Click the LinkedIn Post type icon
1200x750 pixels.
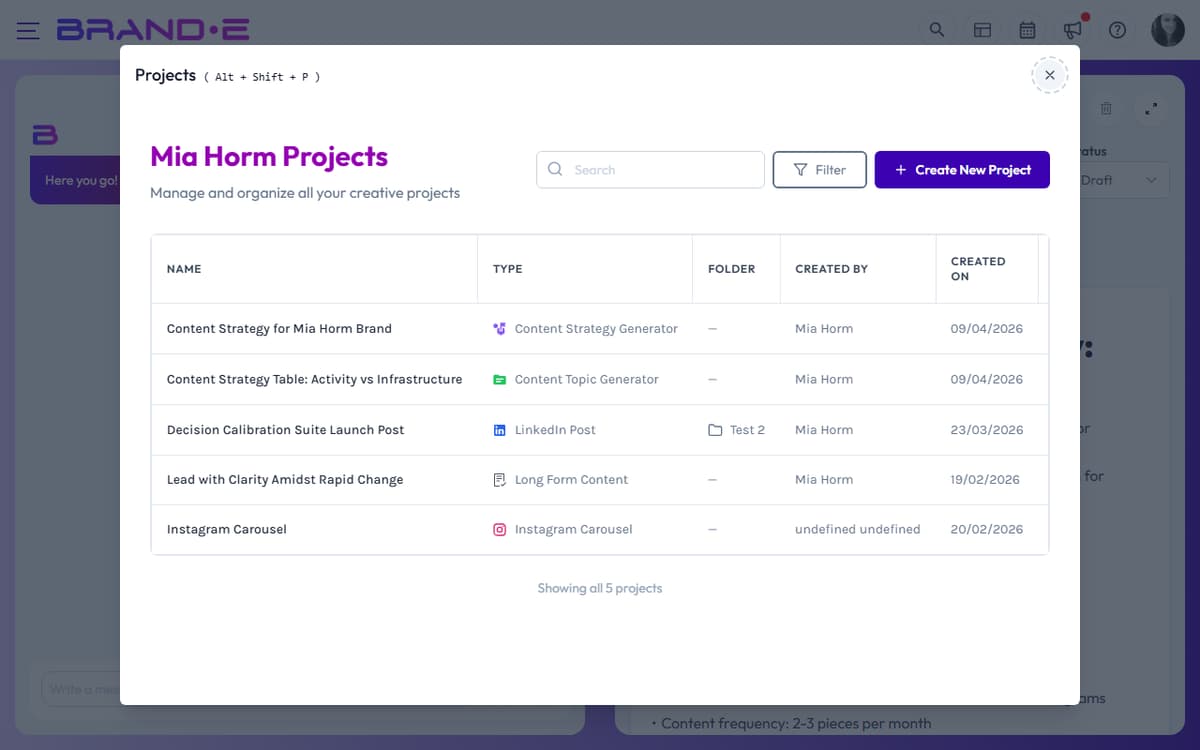[500, 430]
